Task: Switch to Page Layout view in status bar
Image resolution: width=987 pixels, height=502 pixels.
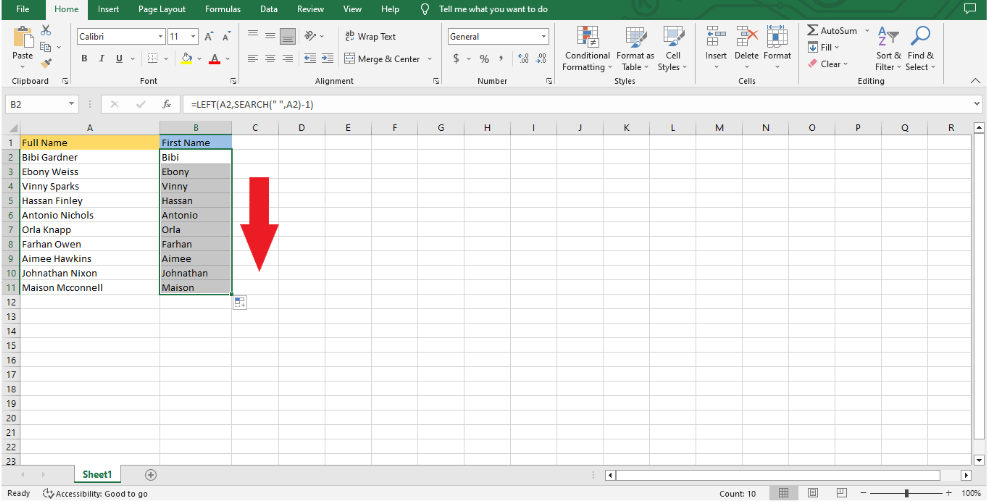Action: tap(815, 493)
